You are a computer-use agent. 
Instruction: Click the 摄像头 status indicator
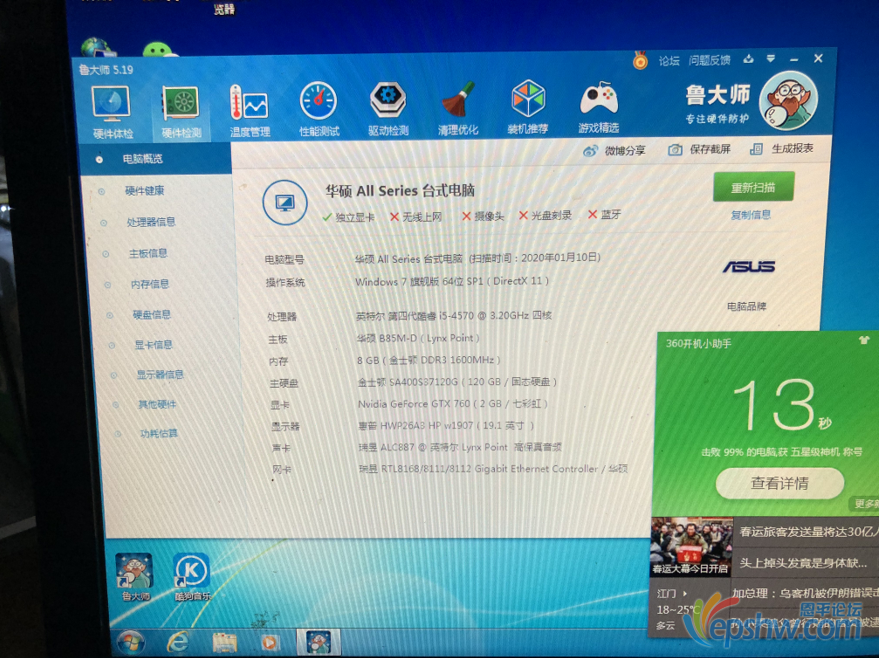[x=483, y=216]
